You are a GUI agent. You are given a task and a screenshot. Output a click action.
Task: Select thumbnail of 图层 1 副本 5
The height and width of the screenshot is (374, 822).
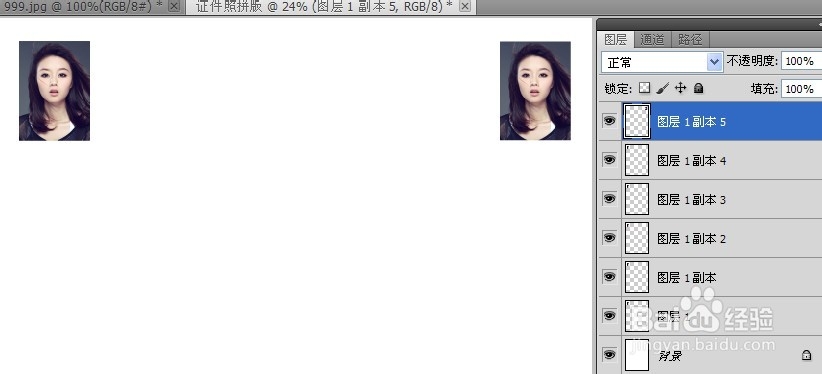[637, 121]
